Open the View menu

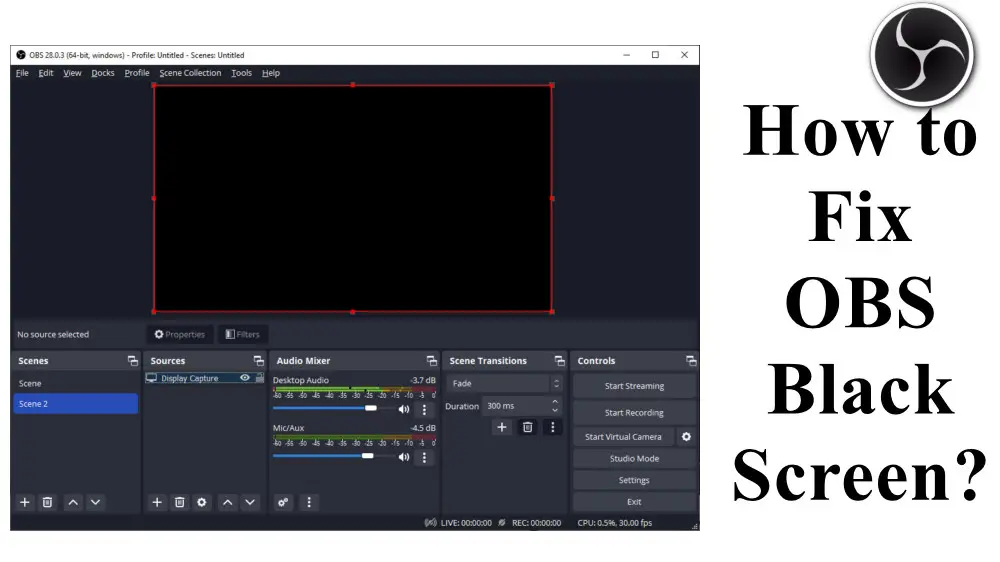pos(72,73)
